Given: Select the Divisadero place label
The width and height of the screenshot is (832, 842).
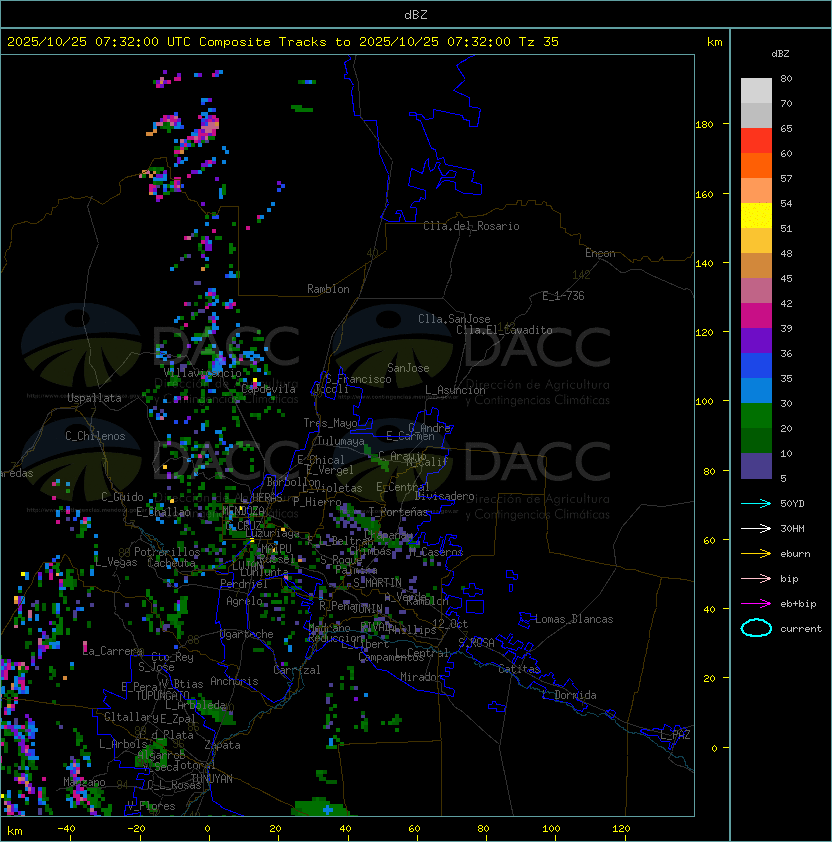Looking at the screenshot, I should click(445, 496).
